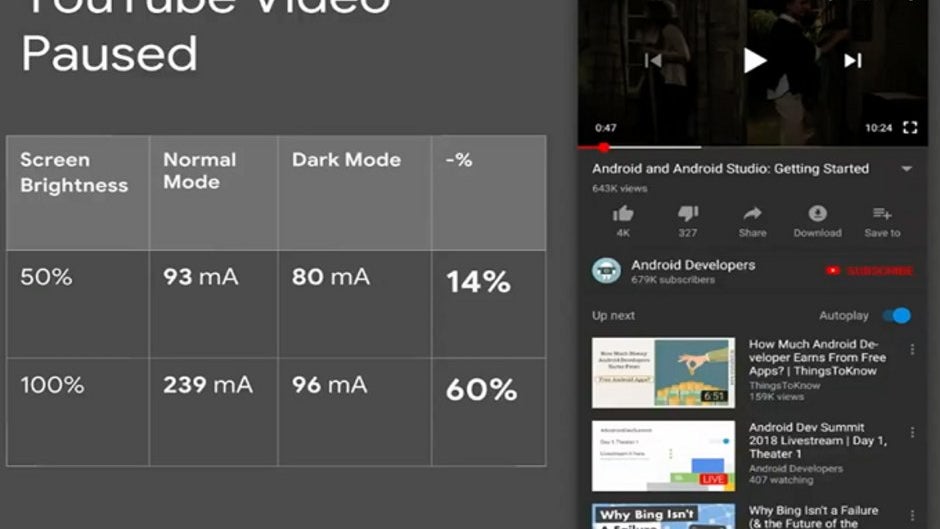This screenshot has width=940, height=529.
Task: Click the 'Normal Mode' column header
Action: coord(213,193)
